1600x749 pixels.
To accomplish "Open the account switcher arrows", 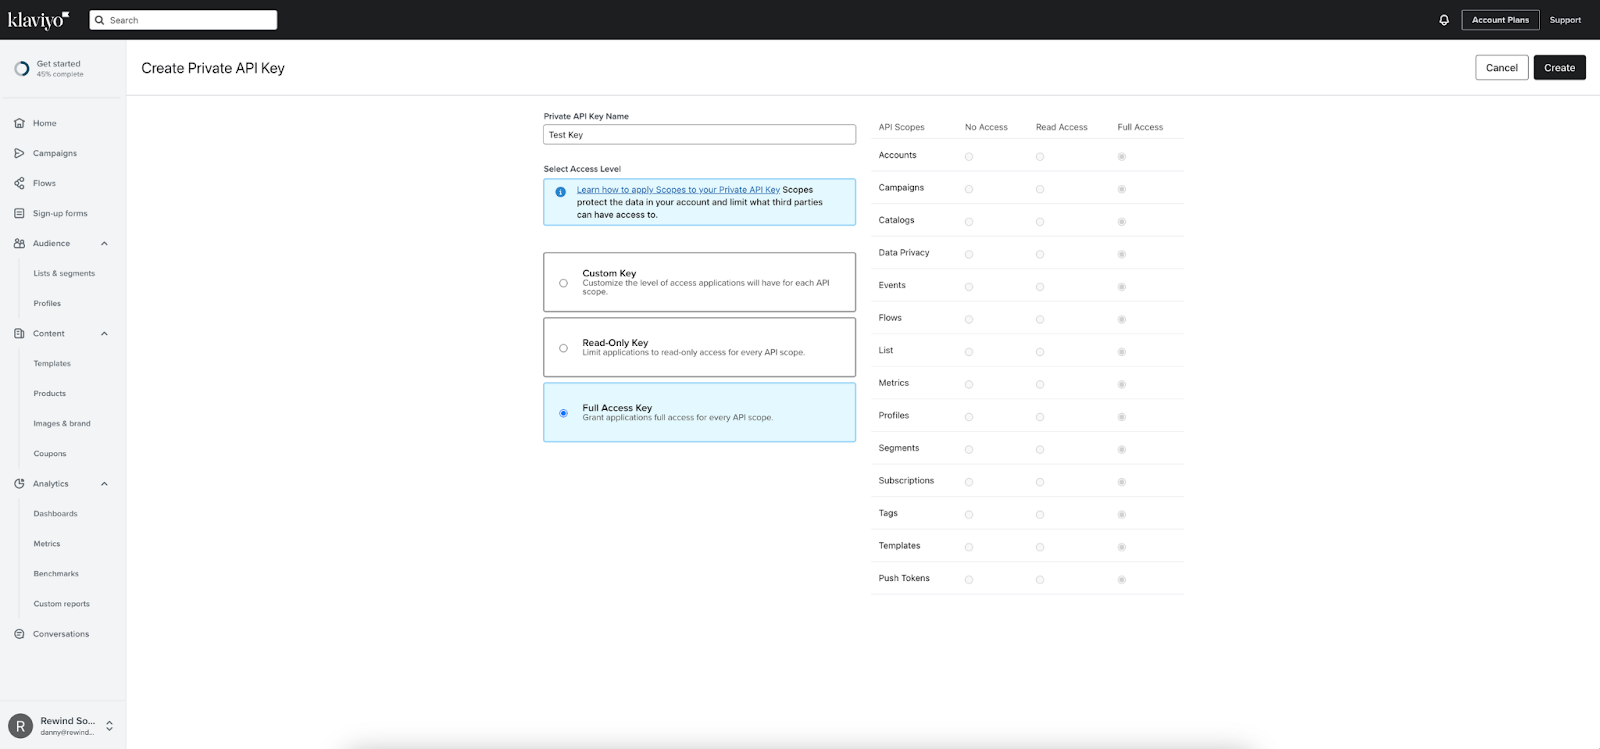I will (x=109, y=726).
